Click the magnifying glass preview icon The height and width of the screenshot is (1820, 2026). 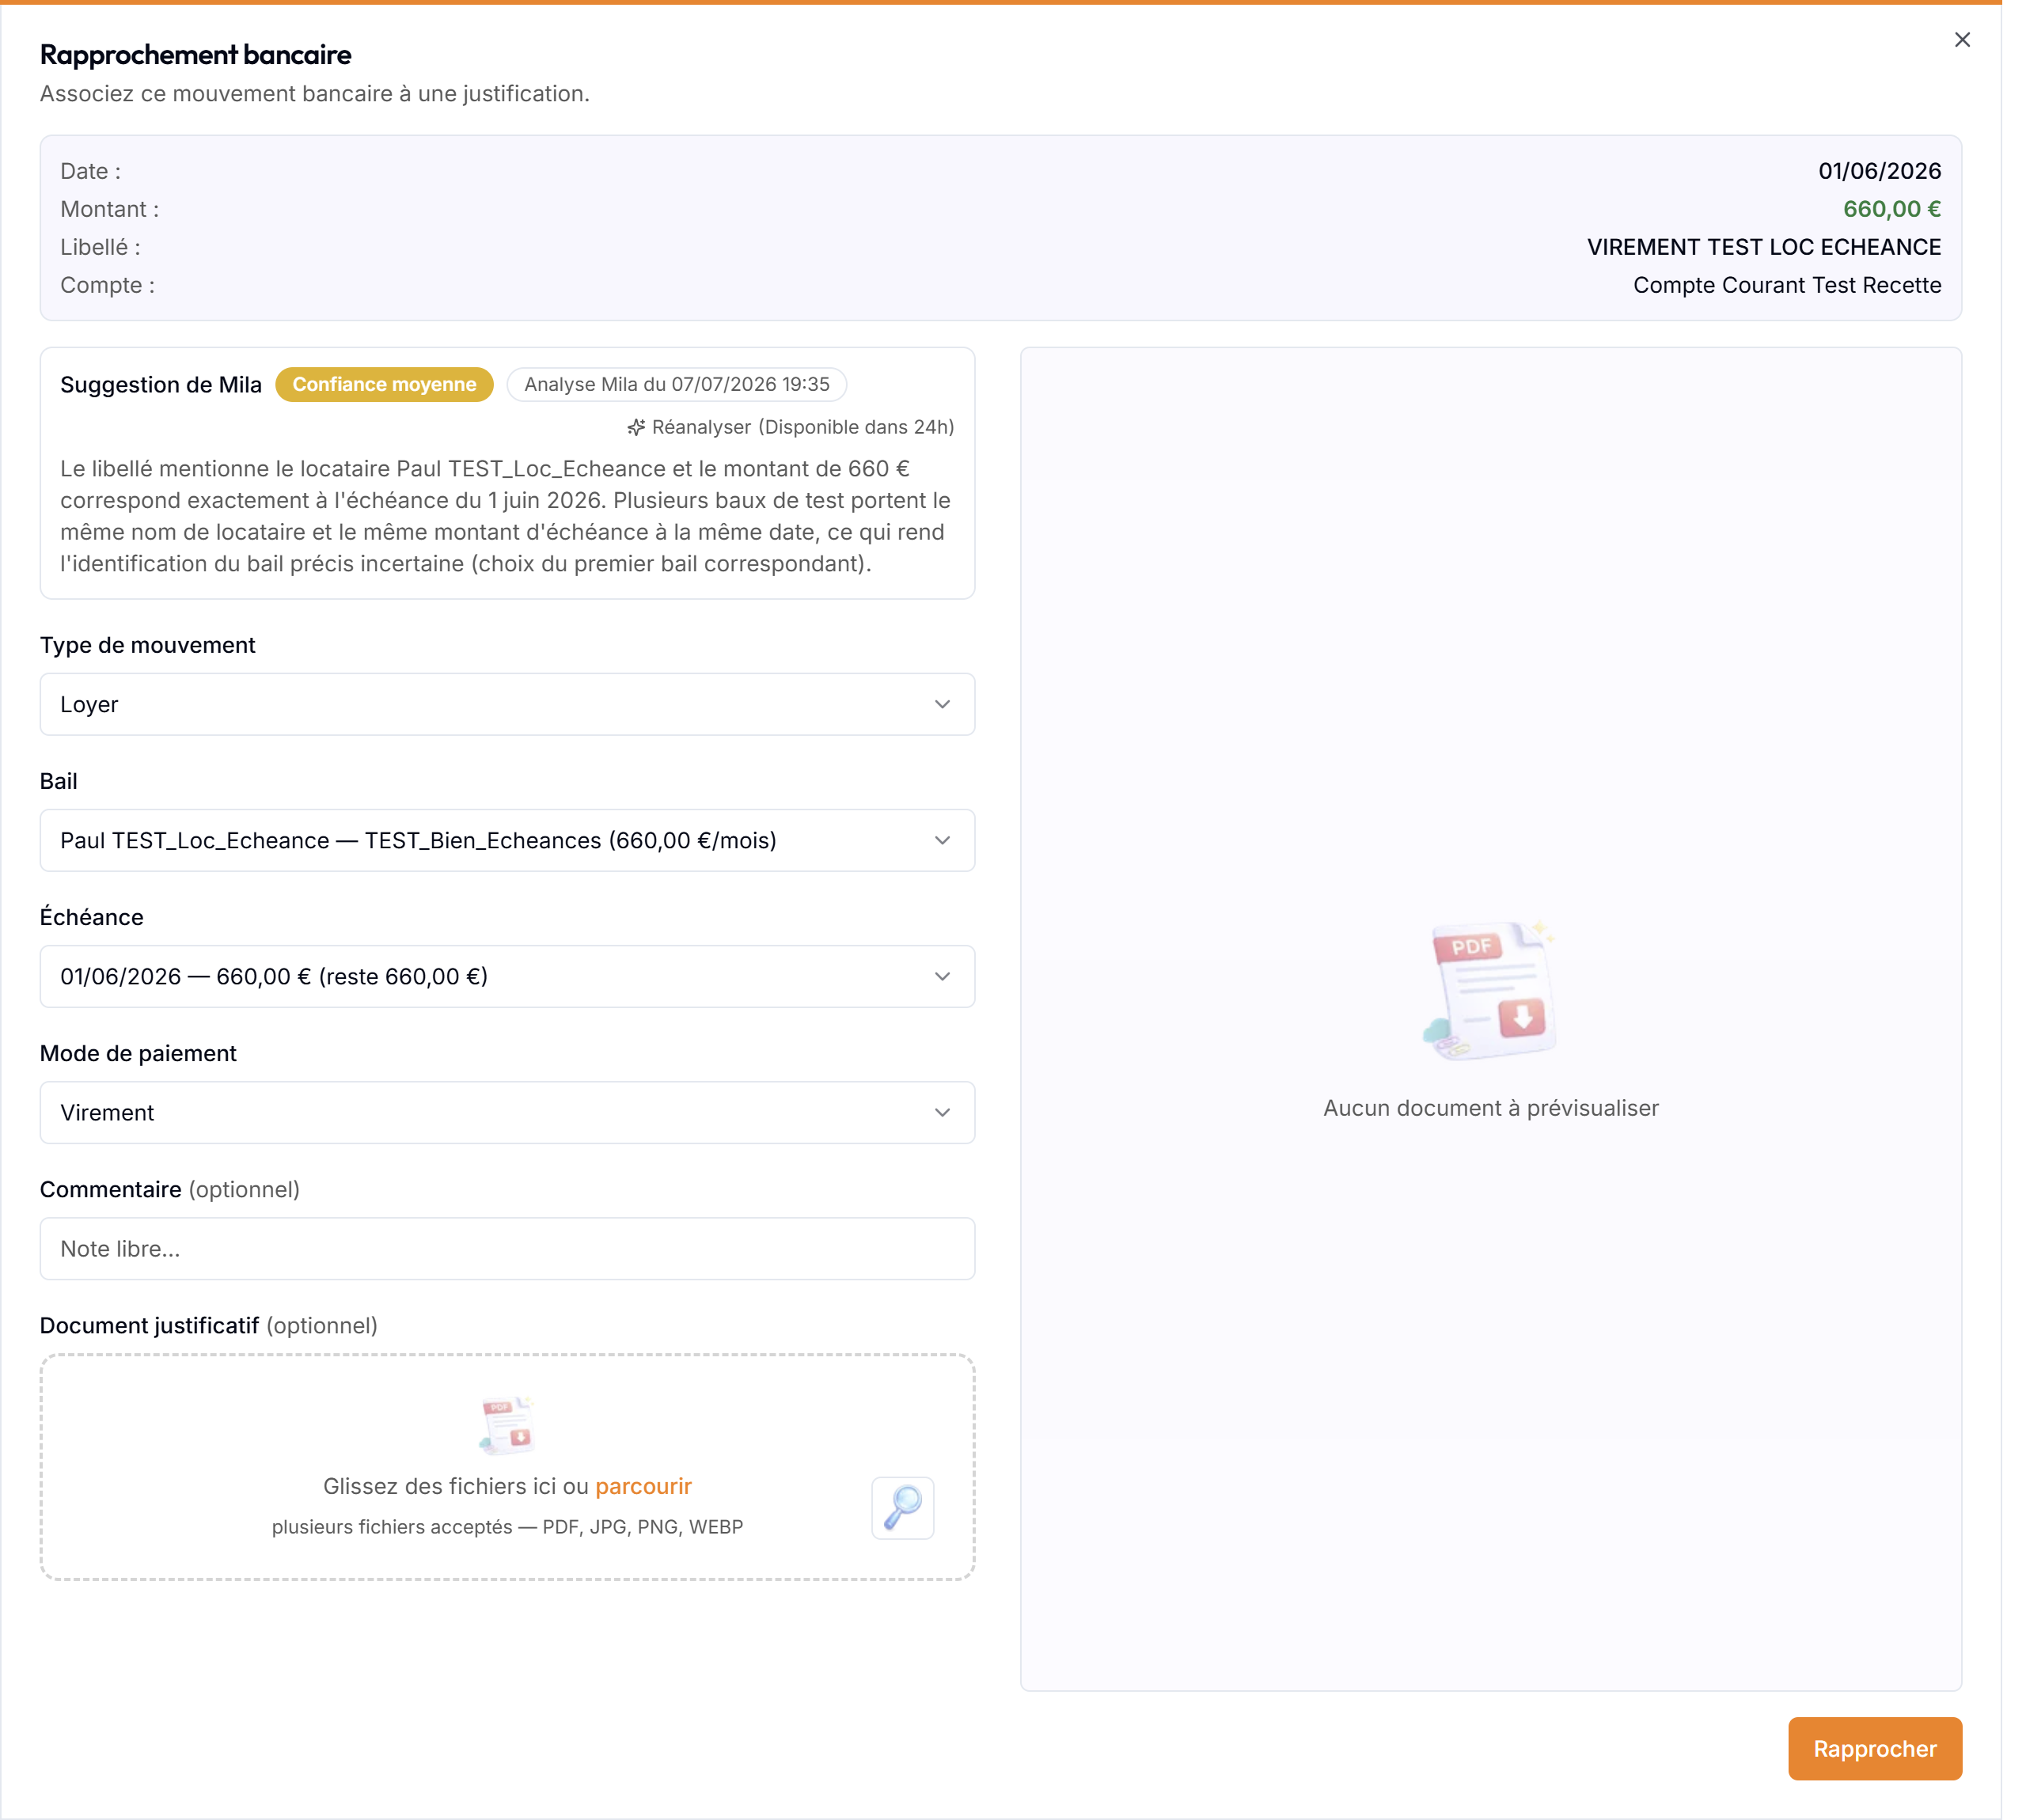(x=903, y=1507)
